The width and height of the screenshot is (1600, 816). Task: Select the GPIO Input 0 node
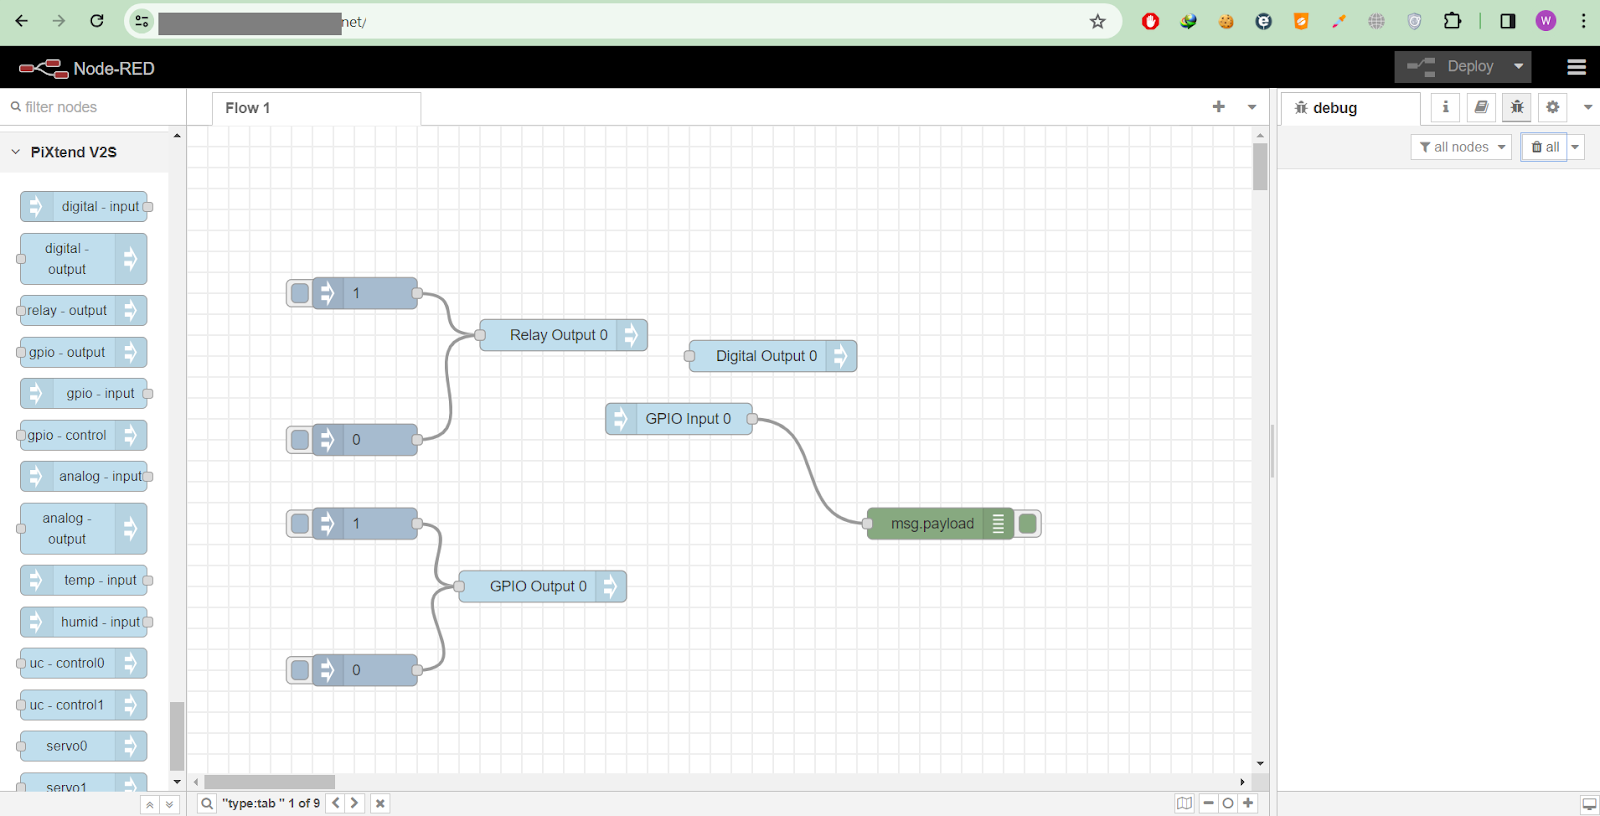(679, 419)
